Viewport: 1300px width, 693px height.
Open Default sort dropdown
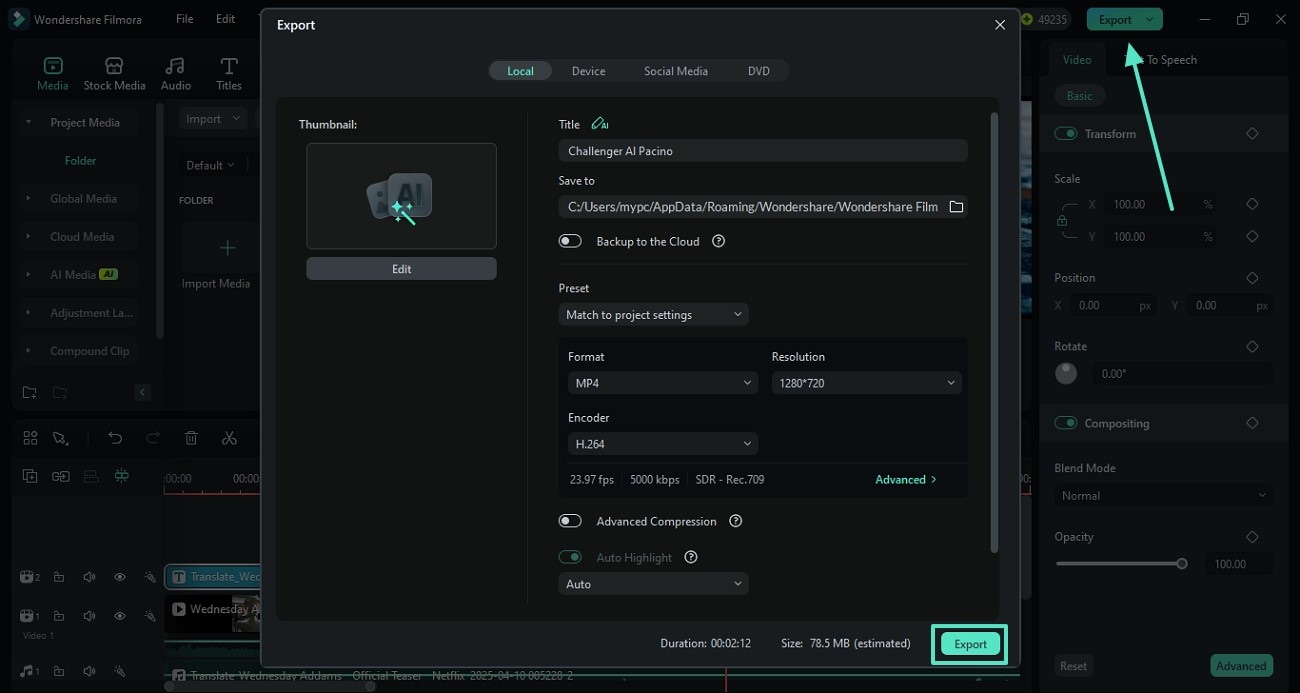point(210,165)
